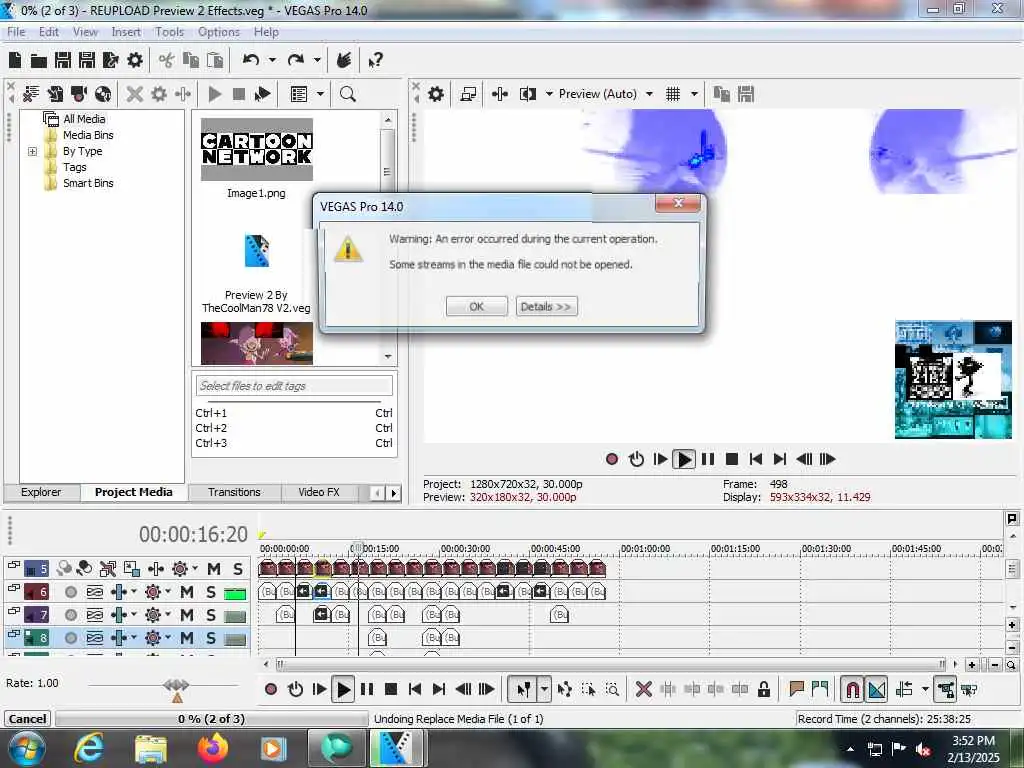
Task: Mute track 7 with M button
Action: click(x=187, y=615)
